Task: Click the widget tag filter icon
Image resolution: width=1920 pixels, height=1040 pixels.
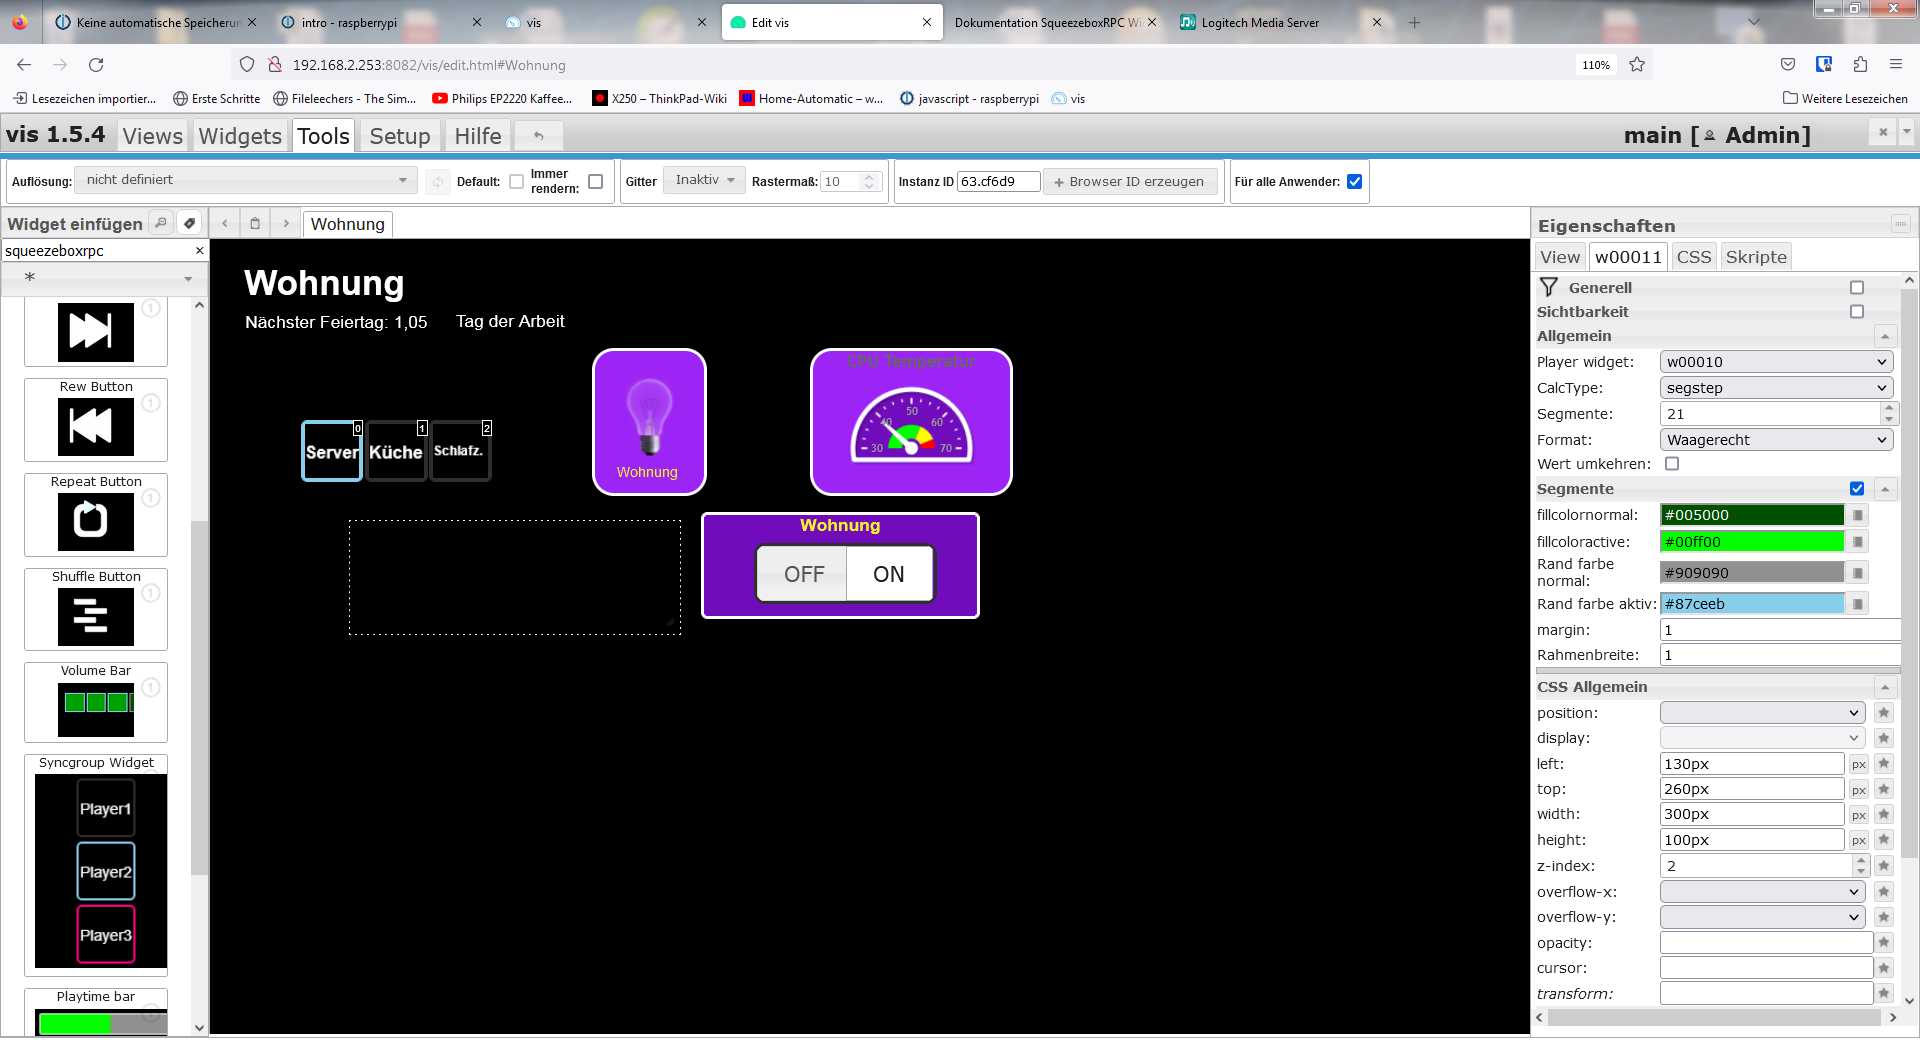Action: 189,223
